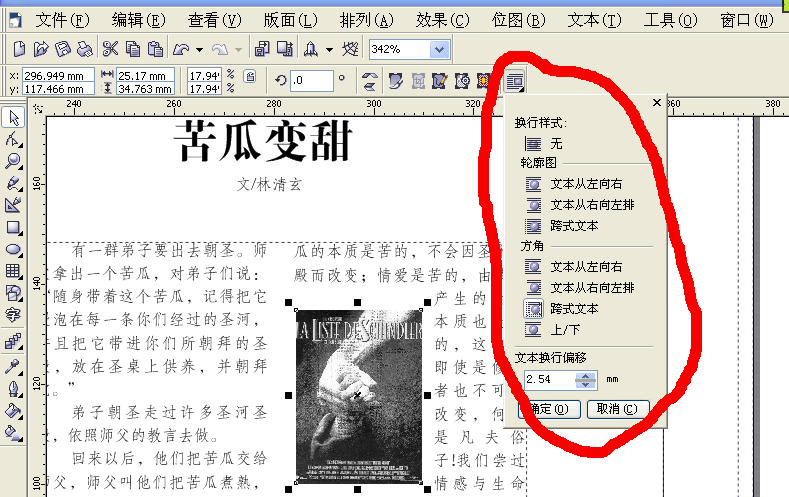Click the x position field 296.949 mm
Image resolution: width=789 pixels, height=497 pixels.
pyautogui.click(x=58, y=76)
